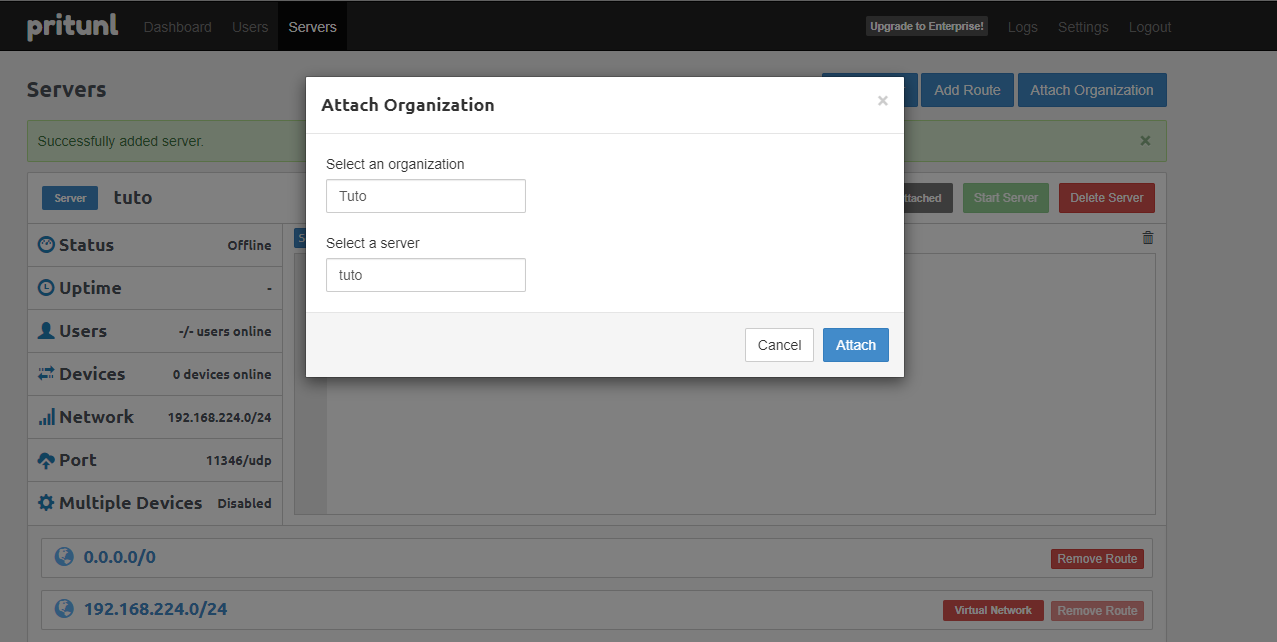This screenshot has height=642, width=1277.
Task: Click the Servers page heading
Action: (x=66, y=89)
